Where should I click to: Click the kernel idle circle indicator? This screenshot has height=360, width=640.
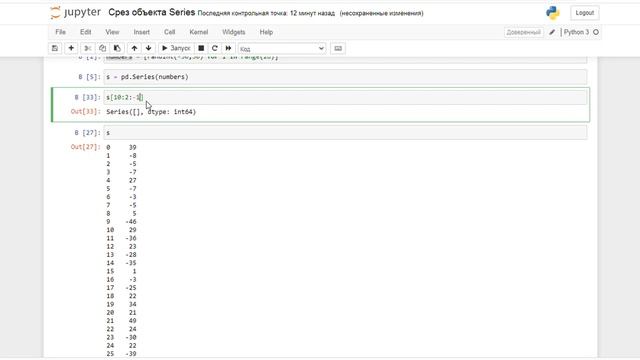pyautogui.click(x=596, y=32)
